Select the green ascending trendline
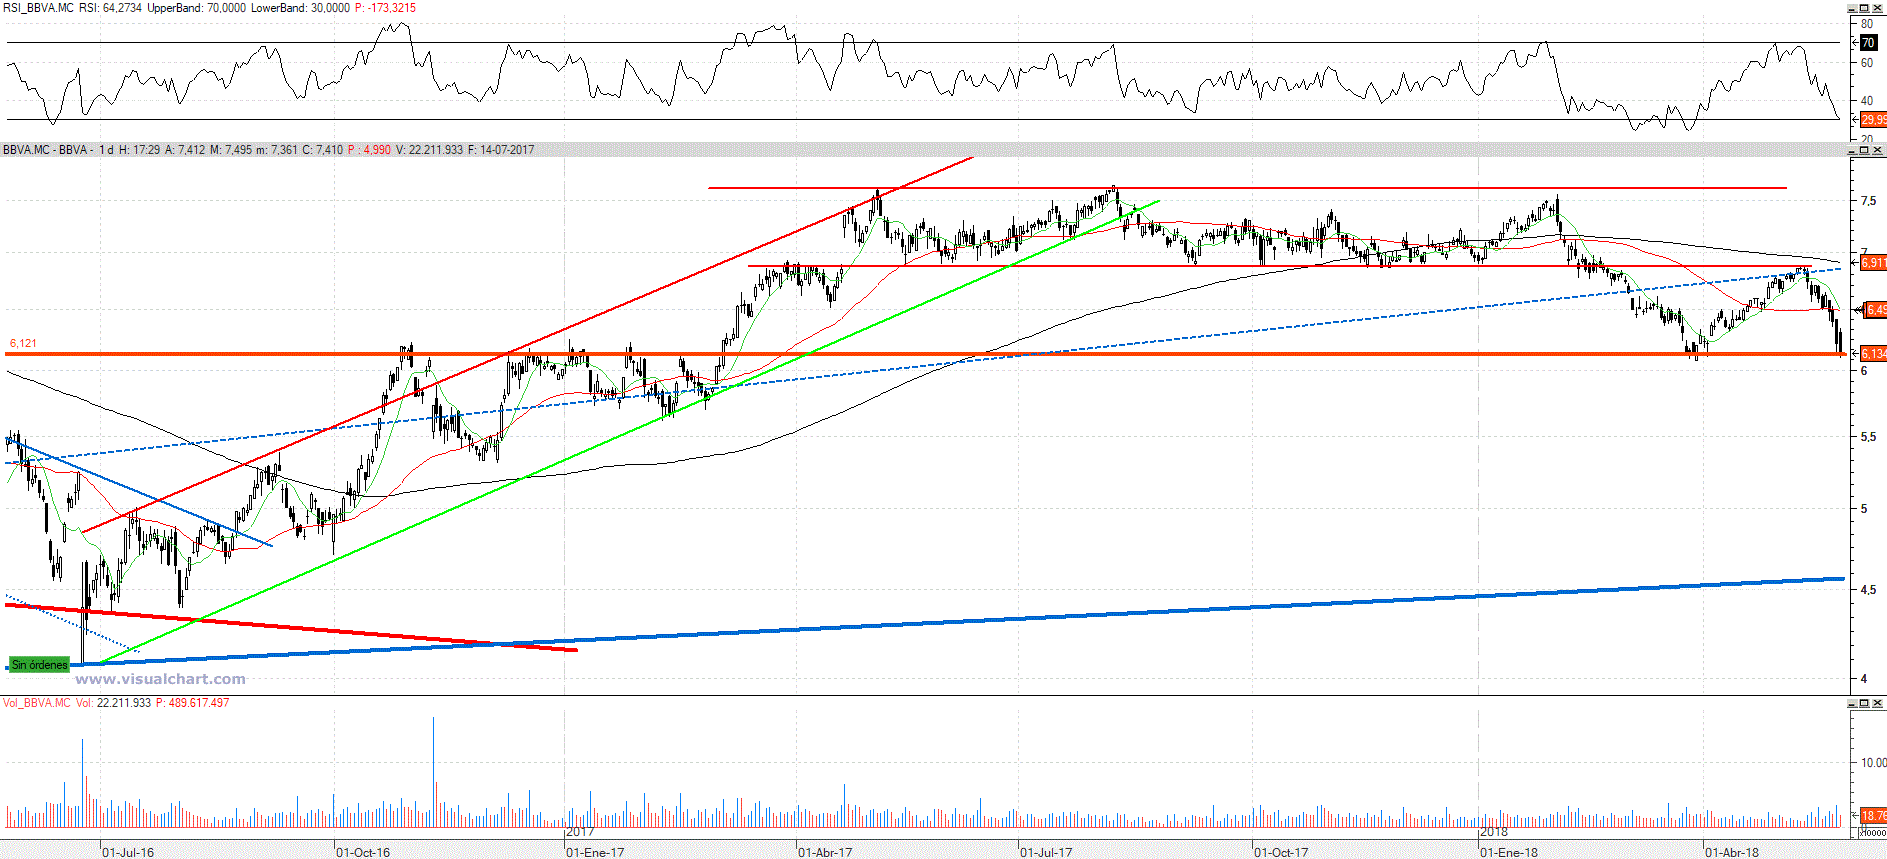The image size is (1887, 859). (630, 432)
